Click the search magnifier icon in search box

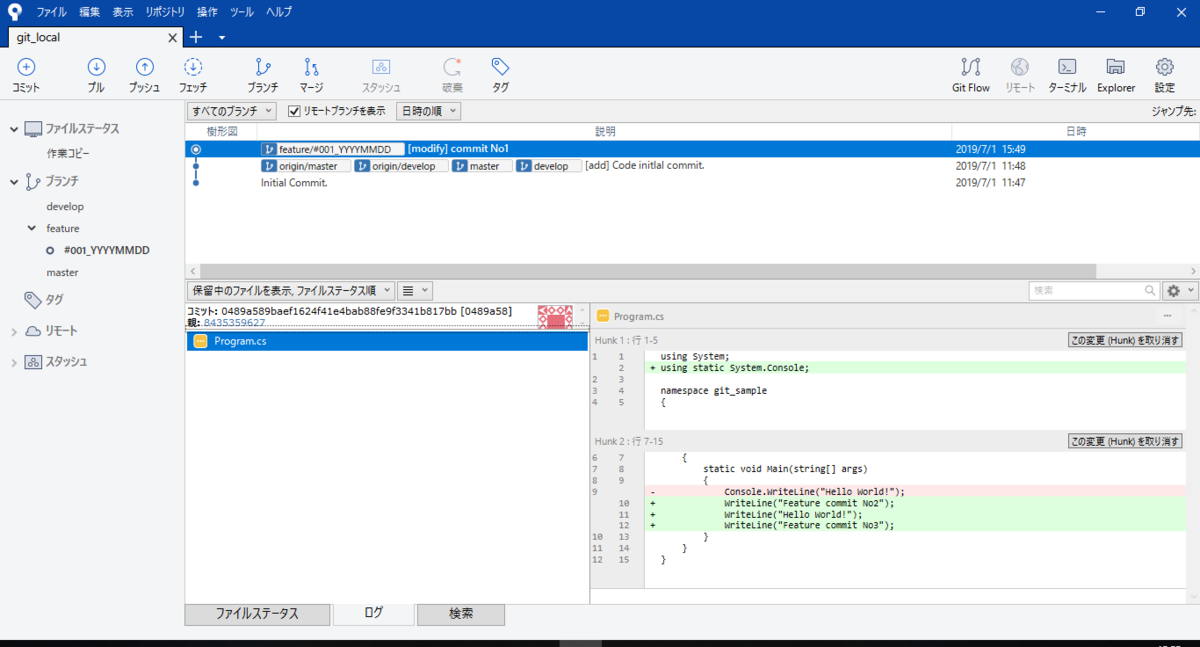tap(1150, 290)
